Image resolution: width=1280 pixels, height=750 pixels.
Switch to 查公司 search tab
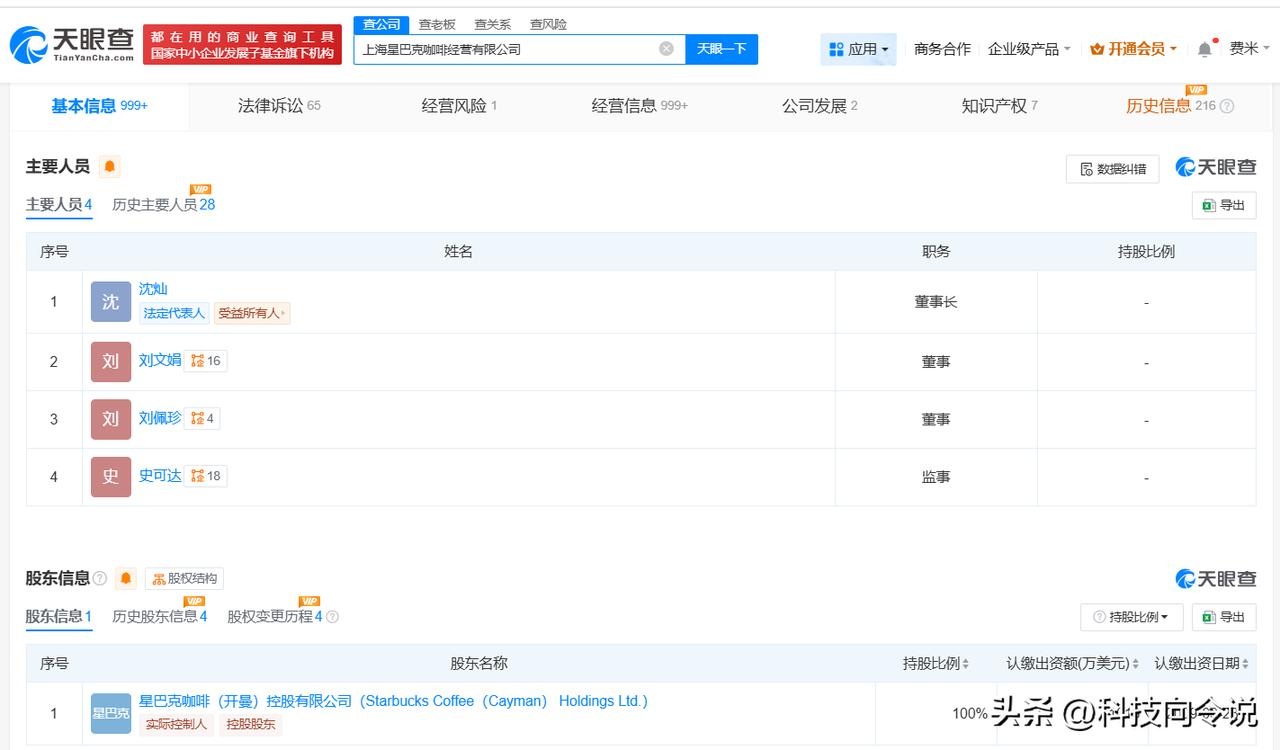381,24
